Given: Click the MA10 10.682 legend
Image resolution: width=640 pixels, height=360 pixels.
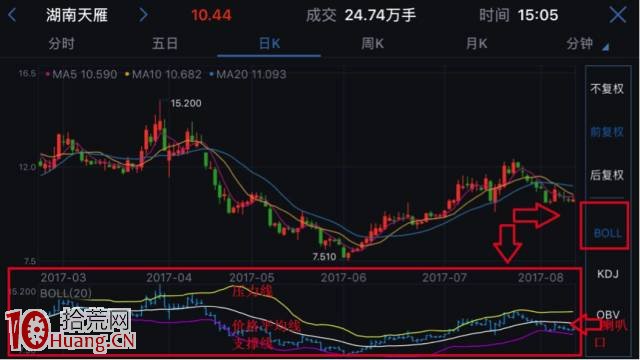Looking at the screenshot, I should point(163,74).
